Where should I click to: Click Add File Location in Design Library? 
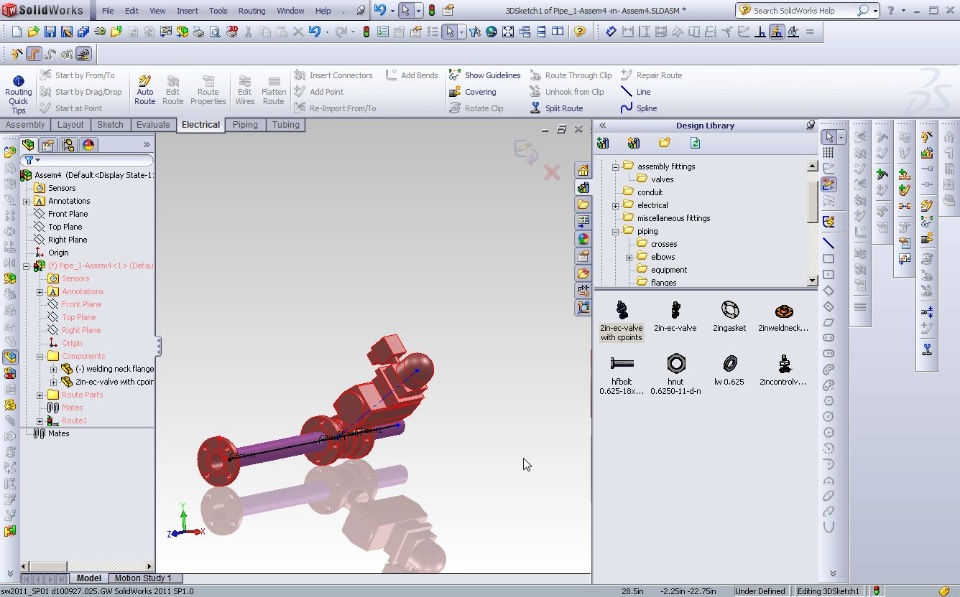click(x=634, y=143)
